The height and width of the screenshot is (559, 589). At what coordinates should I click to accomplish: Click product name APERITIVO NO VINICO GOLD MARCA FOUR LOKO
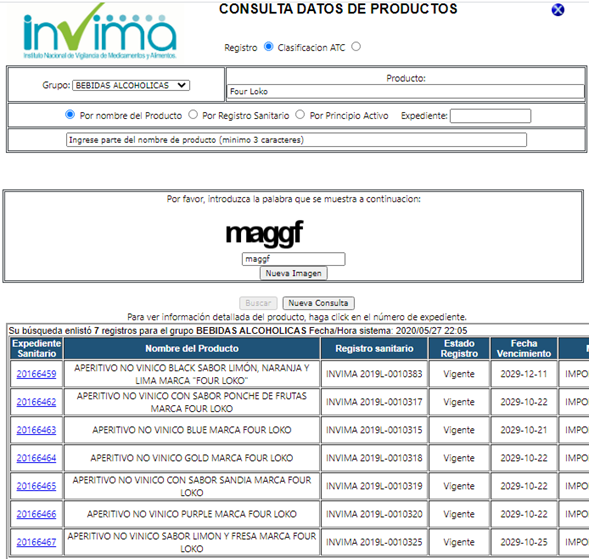point(192,458)
